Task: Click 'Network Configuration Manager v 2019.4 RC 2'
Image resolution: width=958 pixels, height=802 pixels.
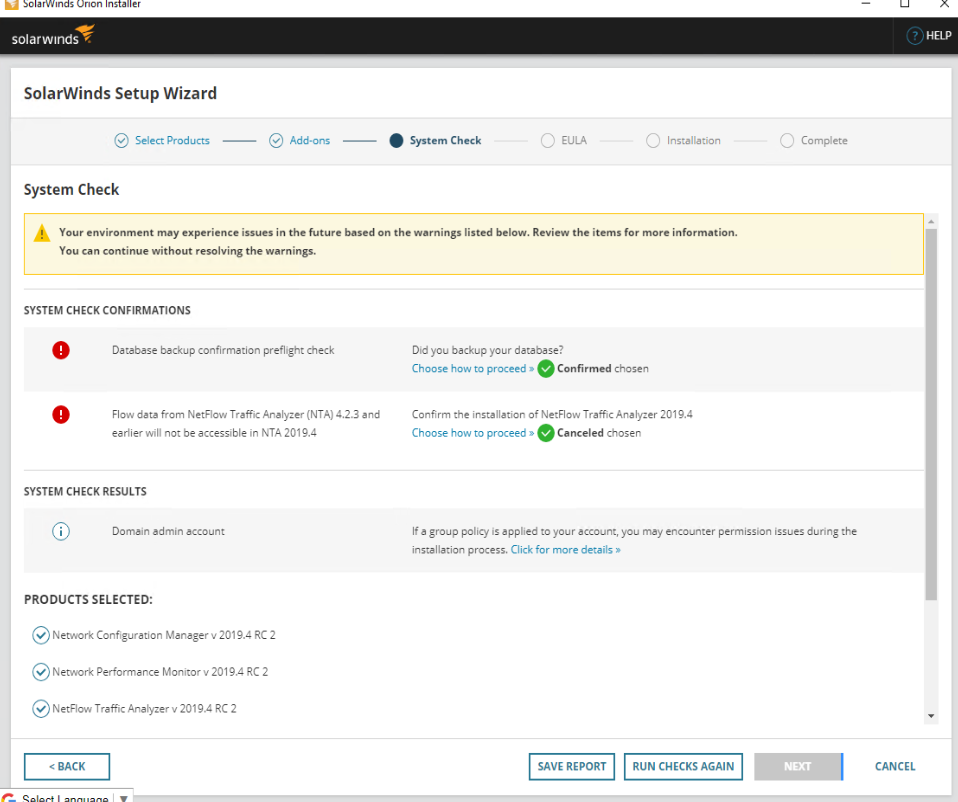Action: 164,635
